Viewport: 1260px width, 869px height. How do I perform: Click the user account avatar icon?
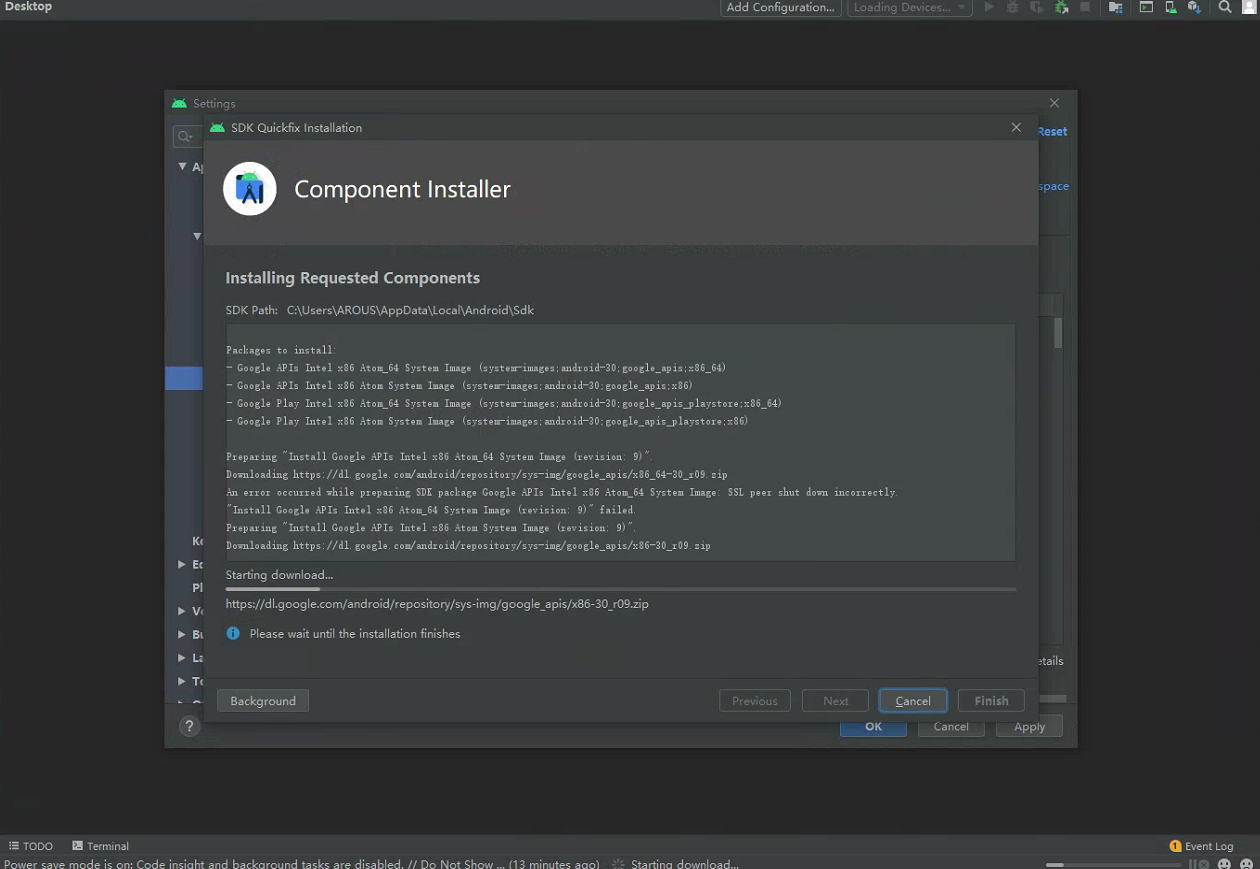click(1250, 7)
